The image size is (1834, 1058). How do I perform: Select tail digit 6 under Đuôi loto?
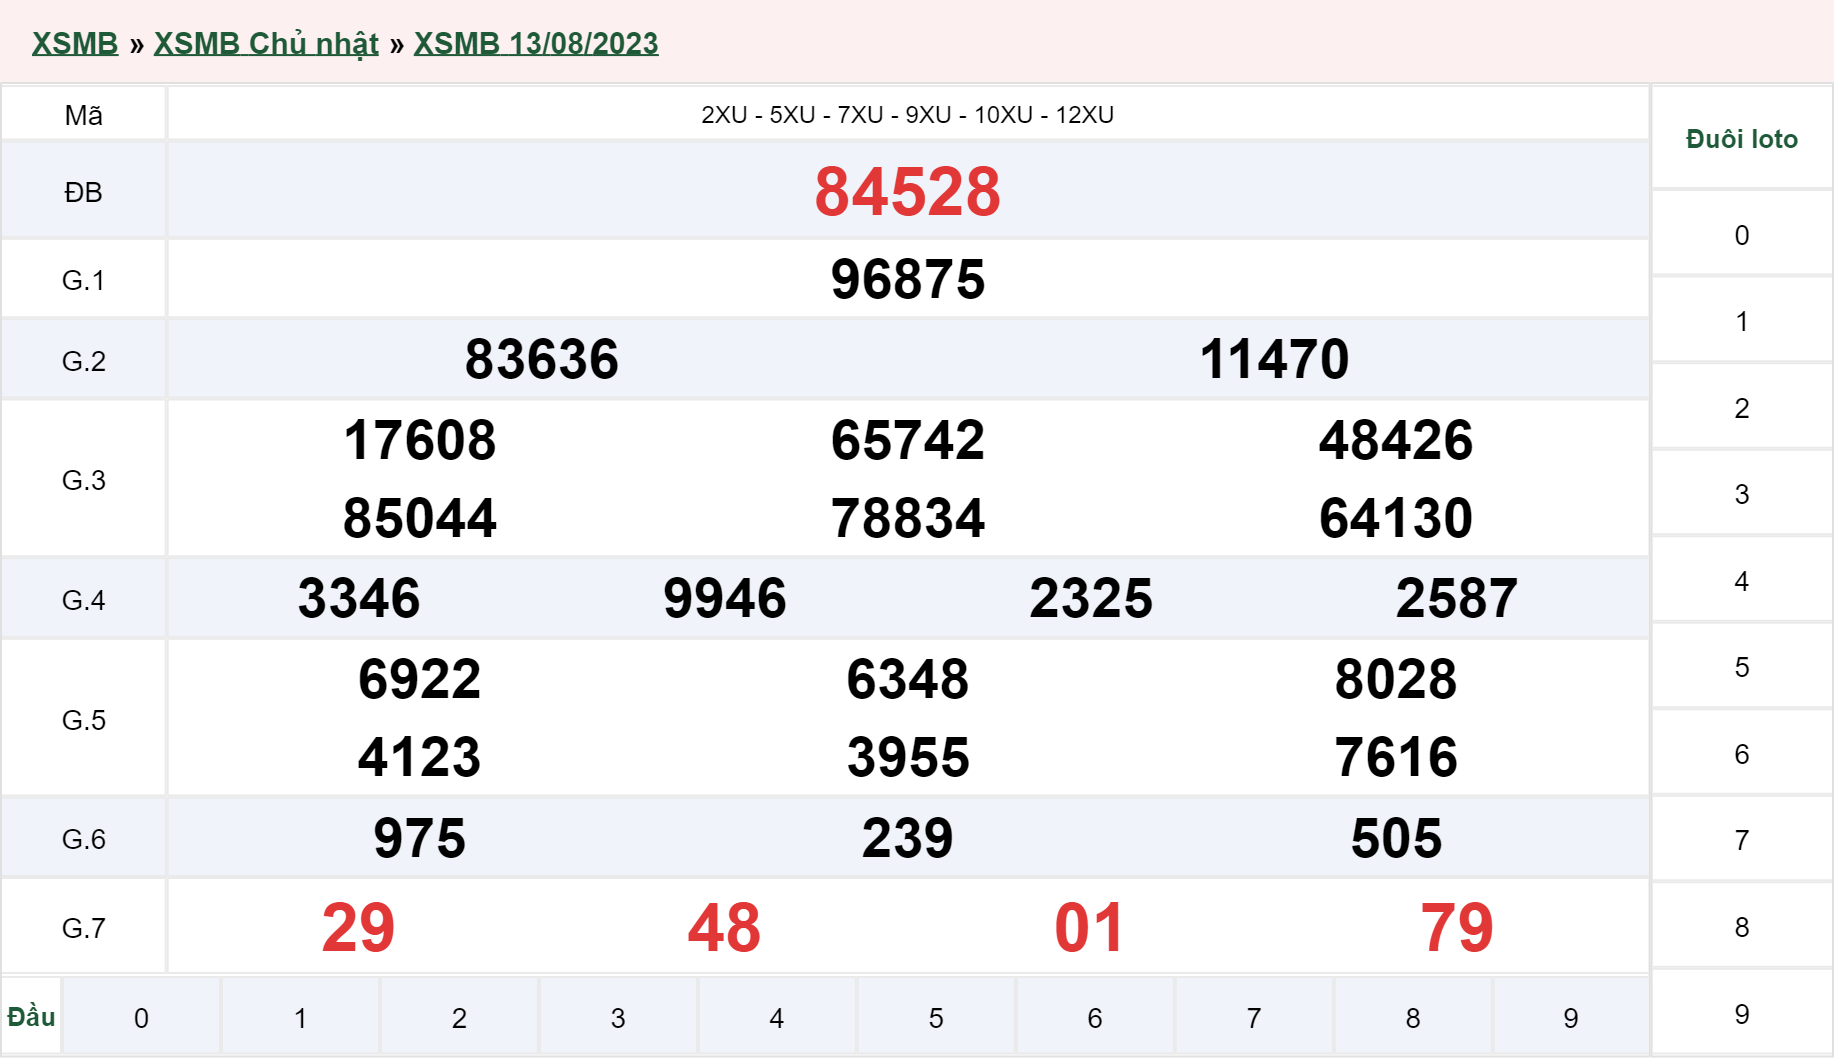click(x=1741, y=754)
